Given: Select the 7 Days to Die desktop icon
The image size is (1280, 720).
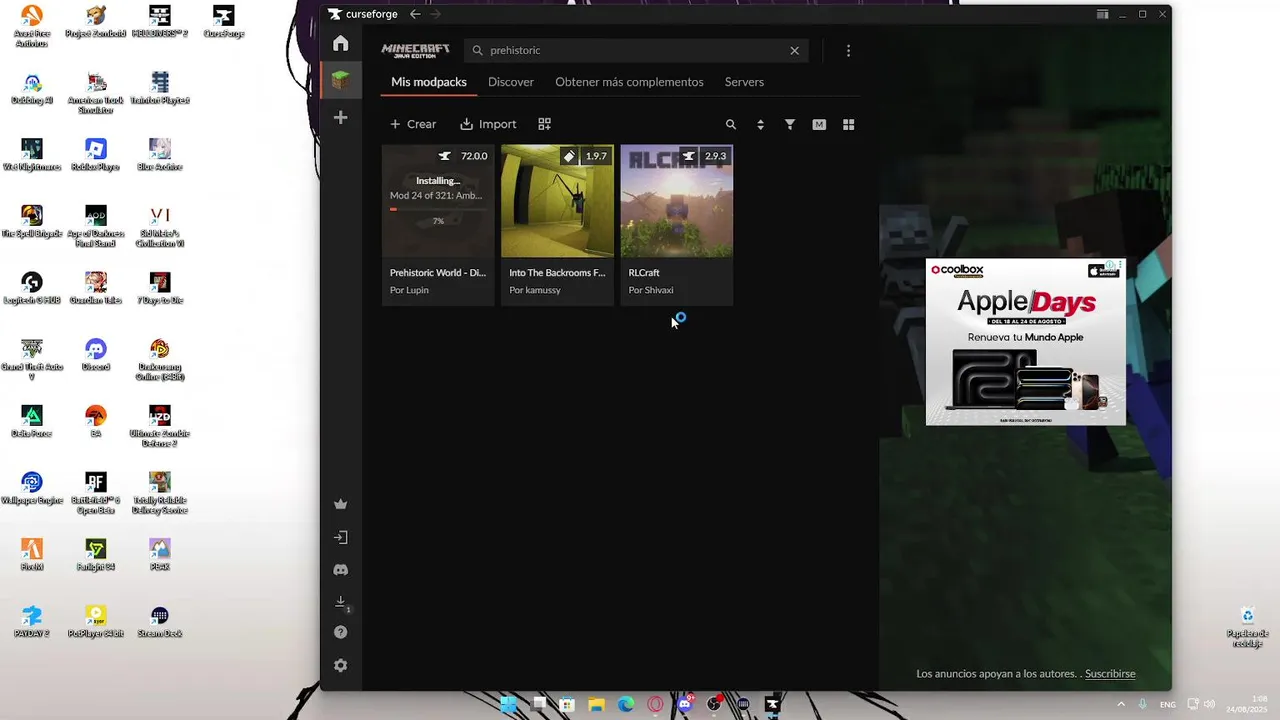Looking at the screenshot, I should 160,288.
